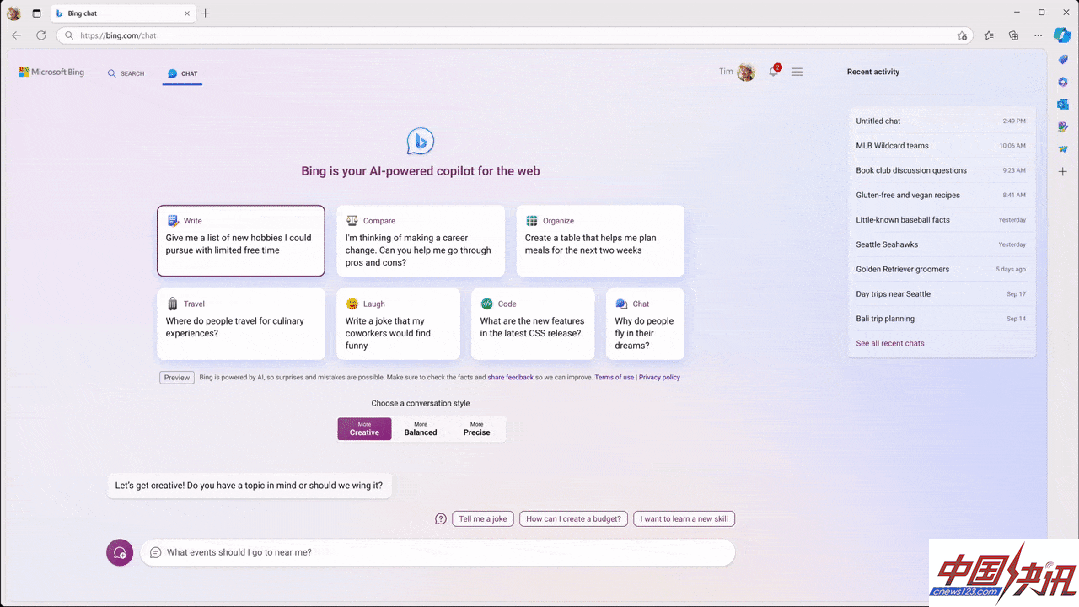The image size is (1079, 607).
Task: Click the address bar showing bing.com/chat
Action: (515, 35)
